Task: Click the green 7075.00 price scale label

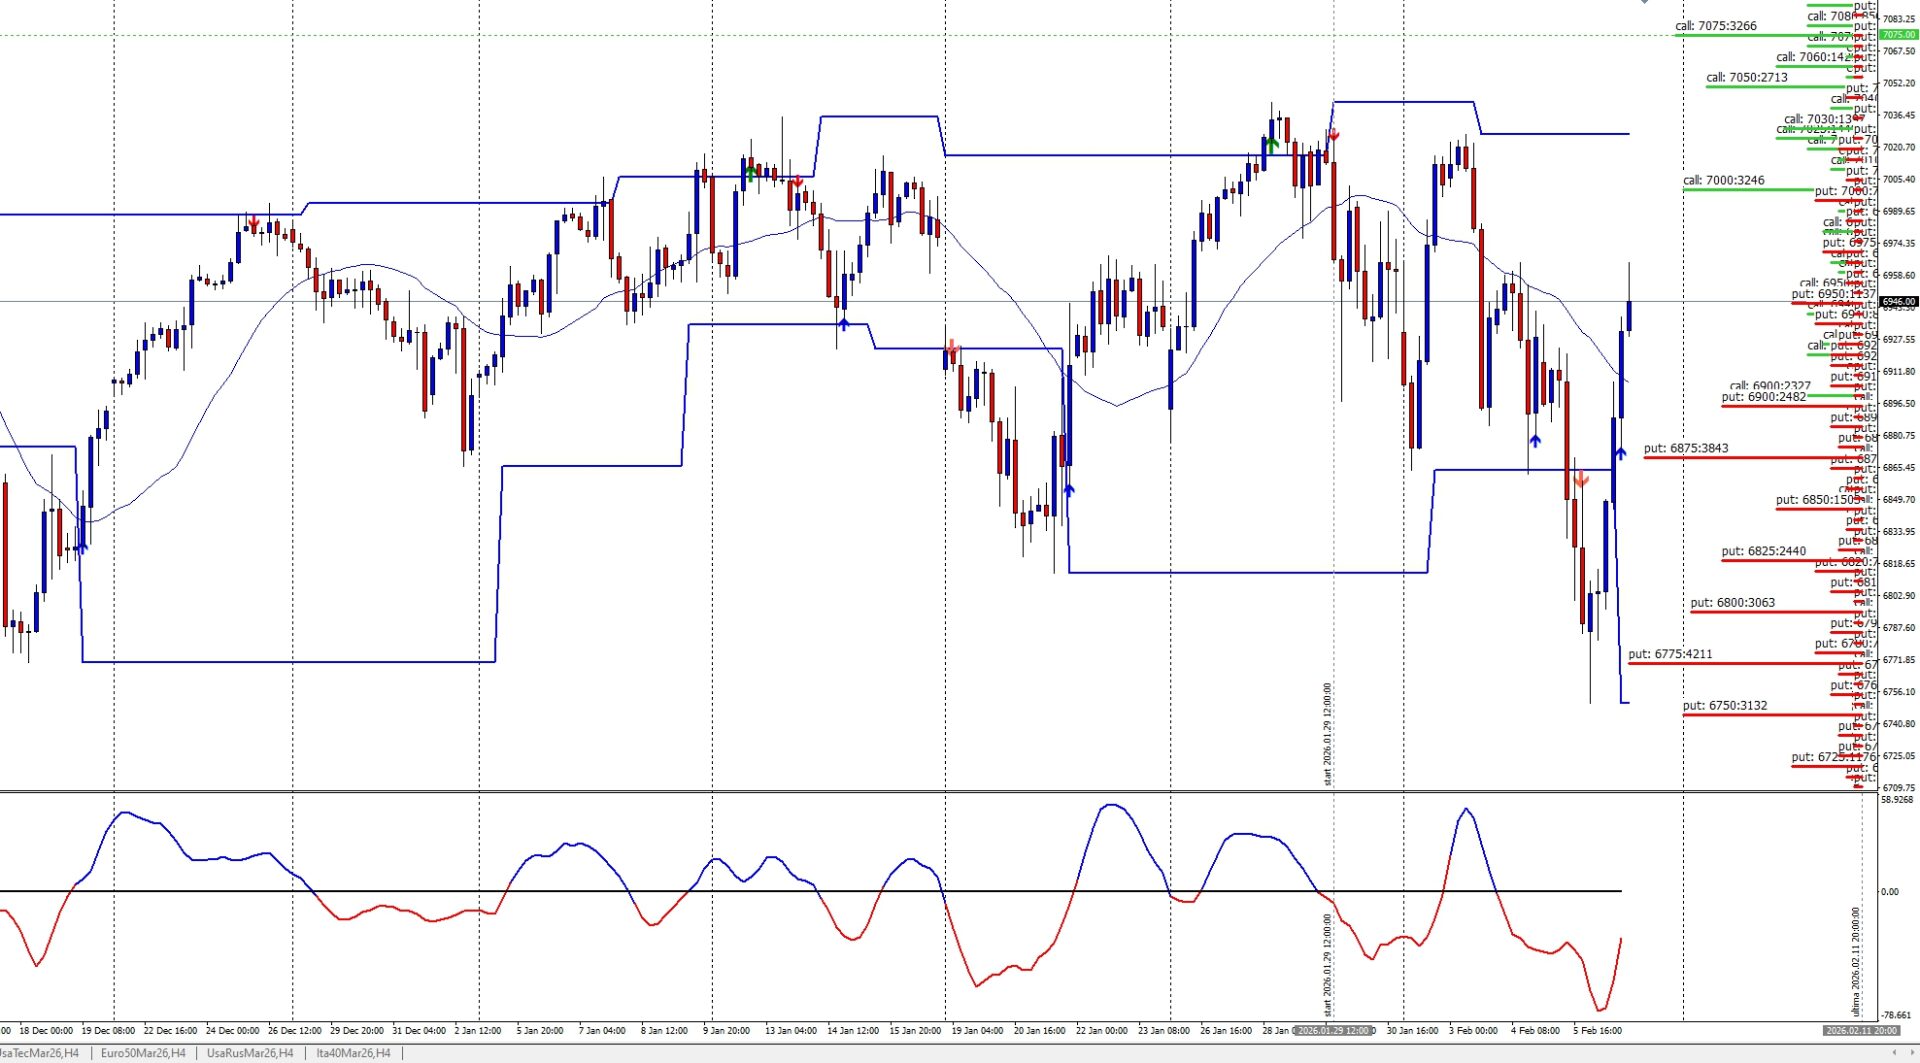Action: [x=1898, y=35]
